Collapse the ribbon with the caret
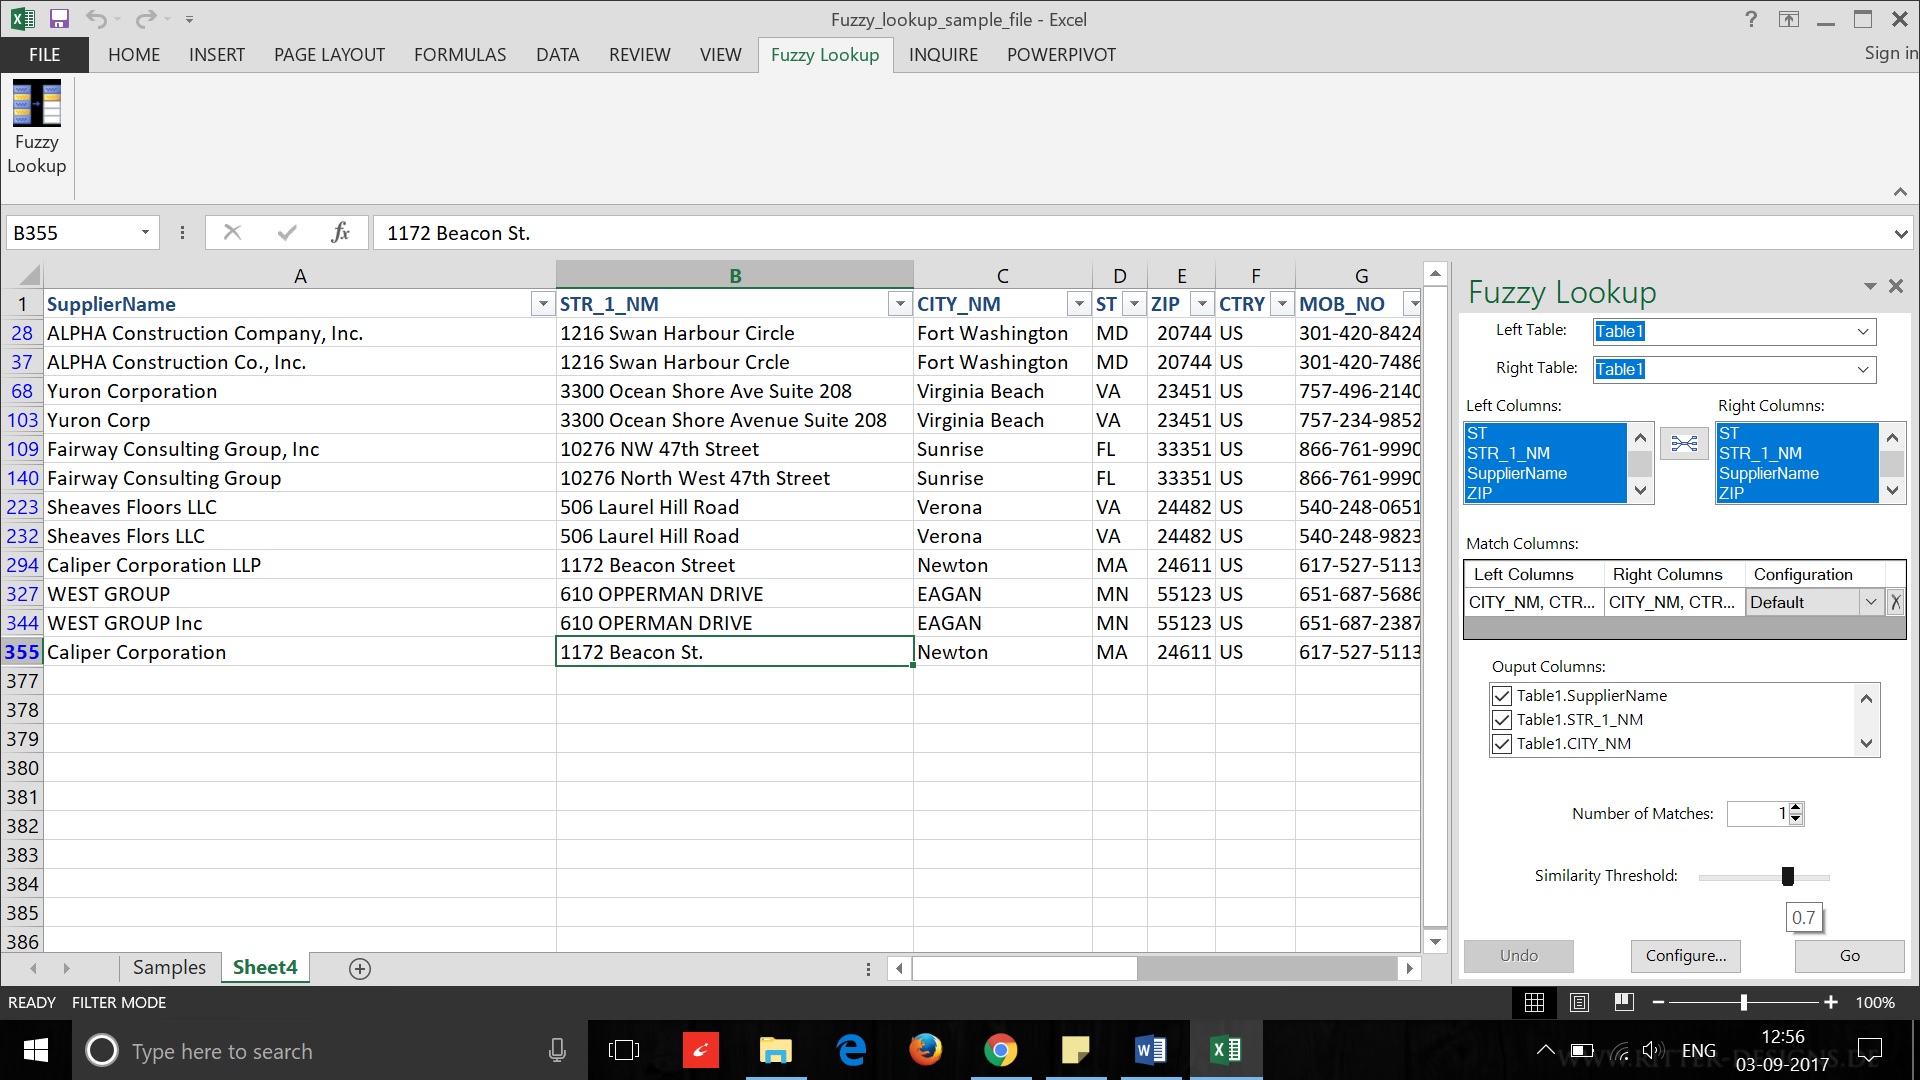 pos(1900,191)
